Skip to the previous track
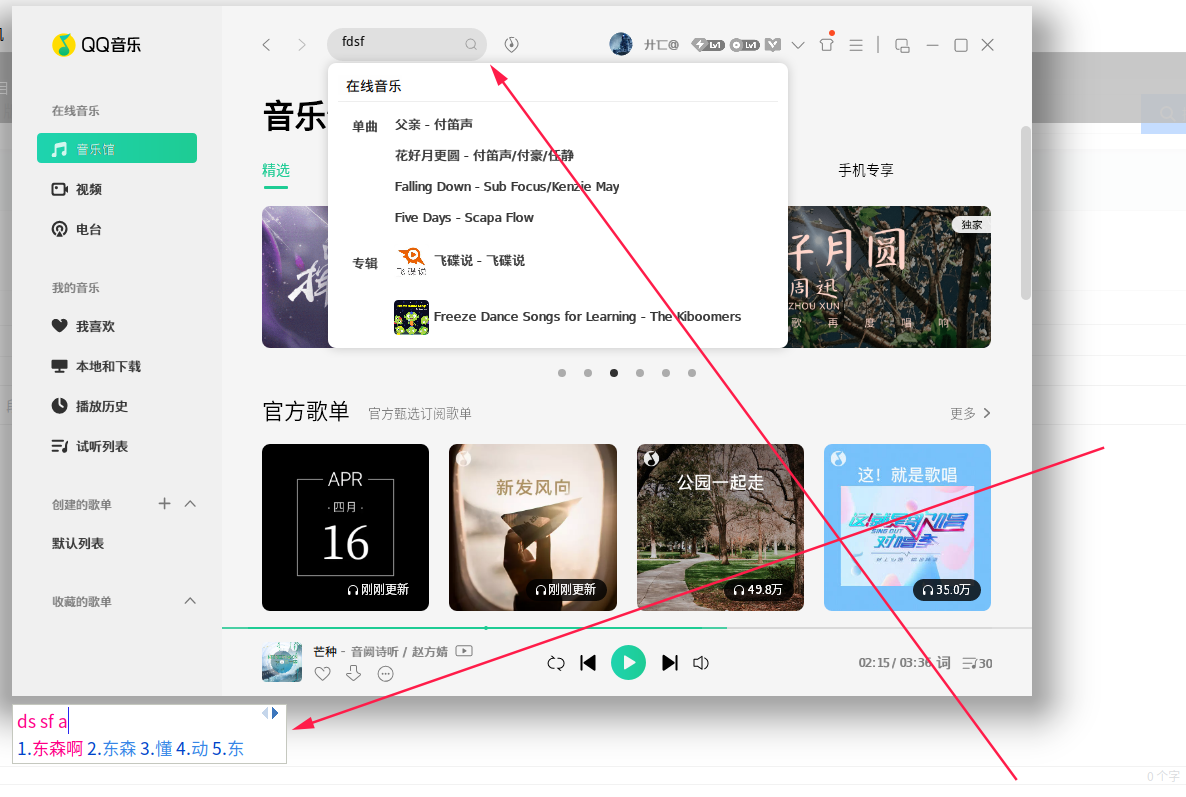 [x=588, y=663]
